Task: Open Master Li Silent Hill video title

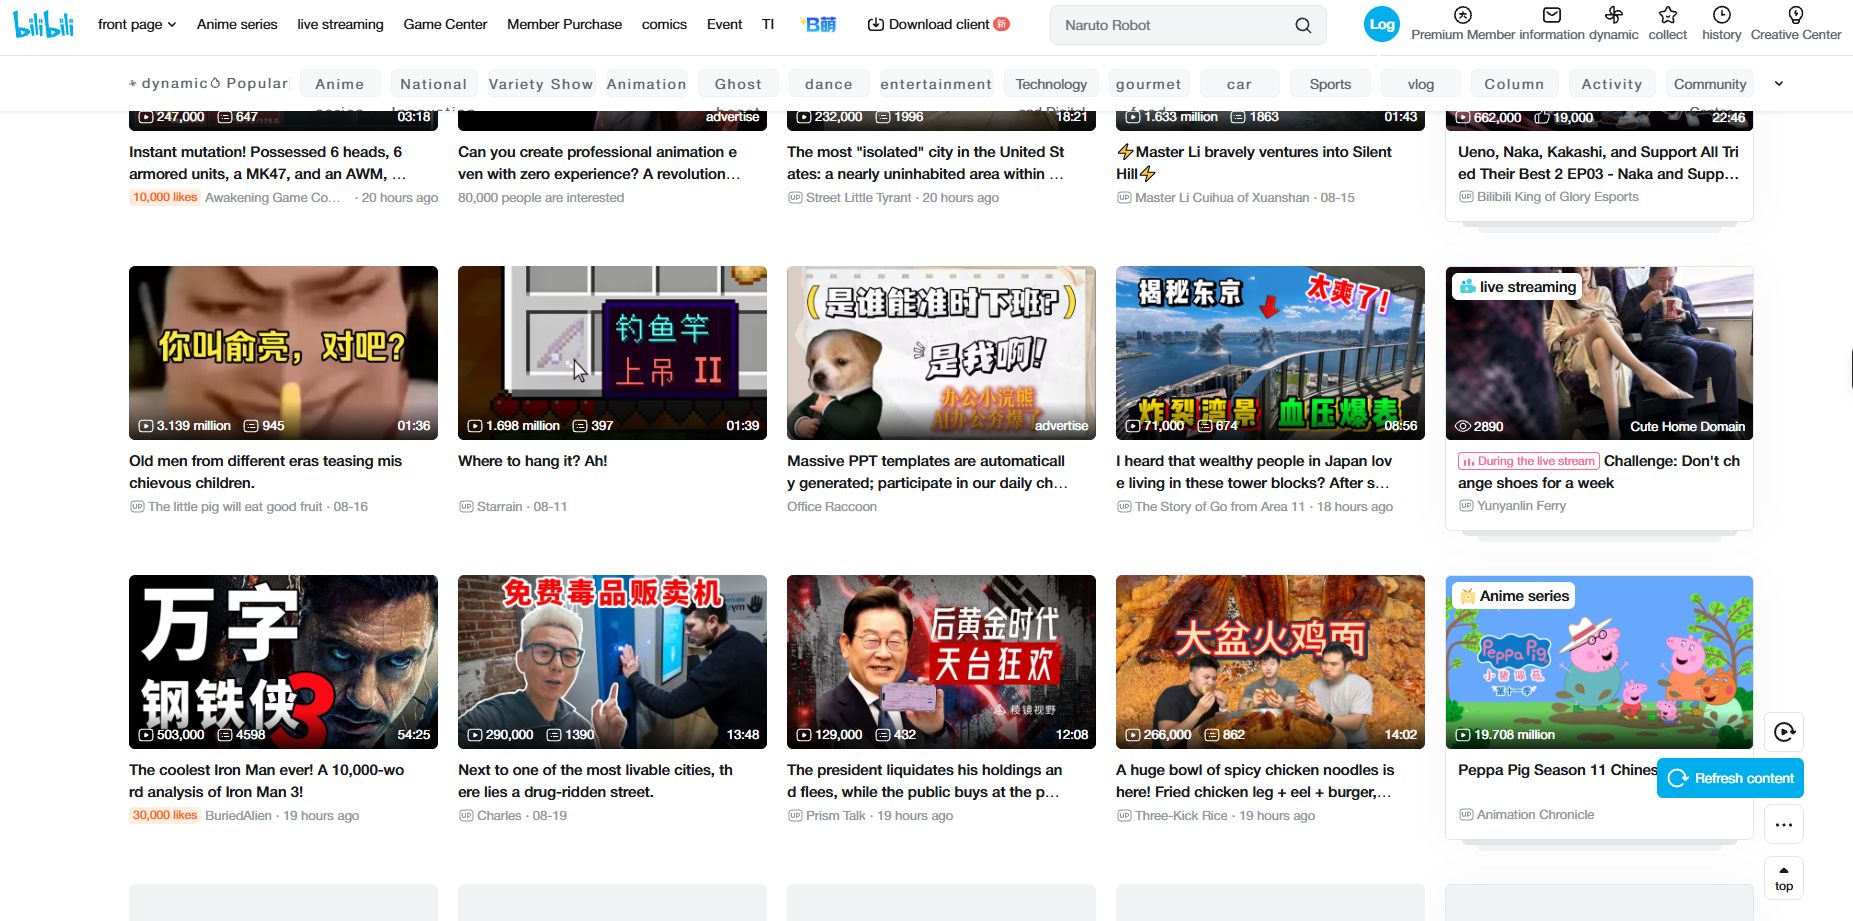Action: point(1254,163)
